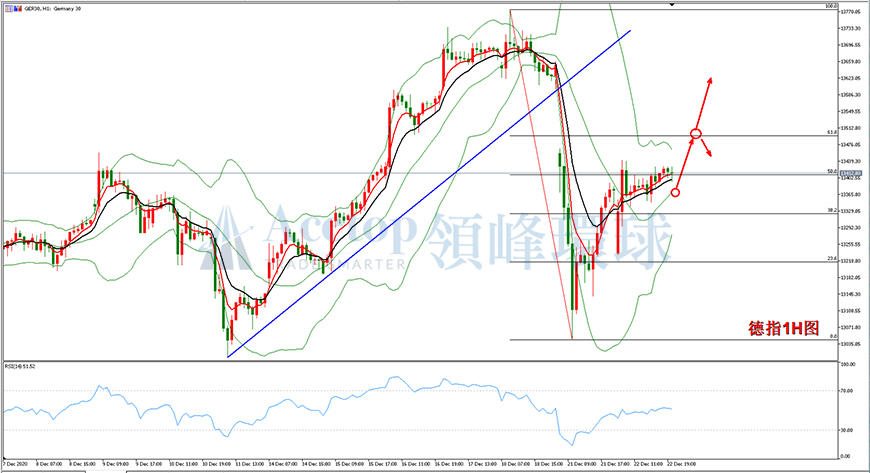Click the 21 Dec 09:00 time label
Image resolution: width=870 pixels, height=473 pixels.
(x=582, y=464)
